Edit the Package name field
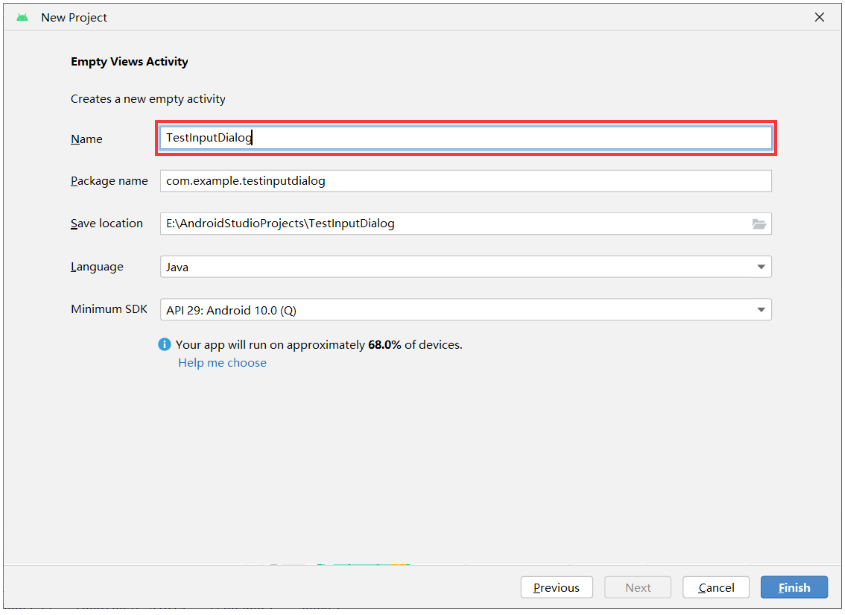845x615 pixels. [466, 181]
